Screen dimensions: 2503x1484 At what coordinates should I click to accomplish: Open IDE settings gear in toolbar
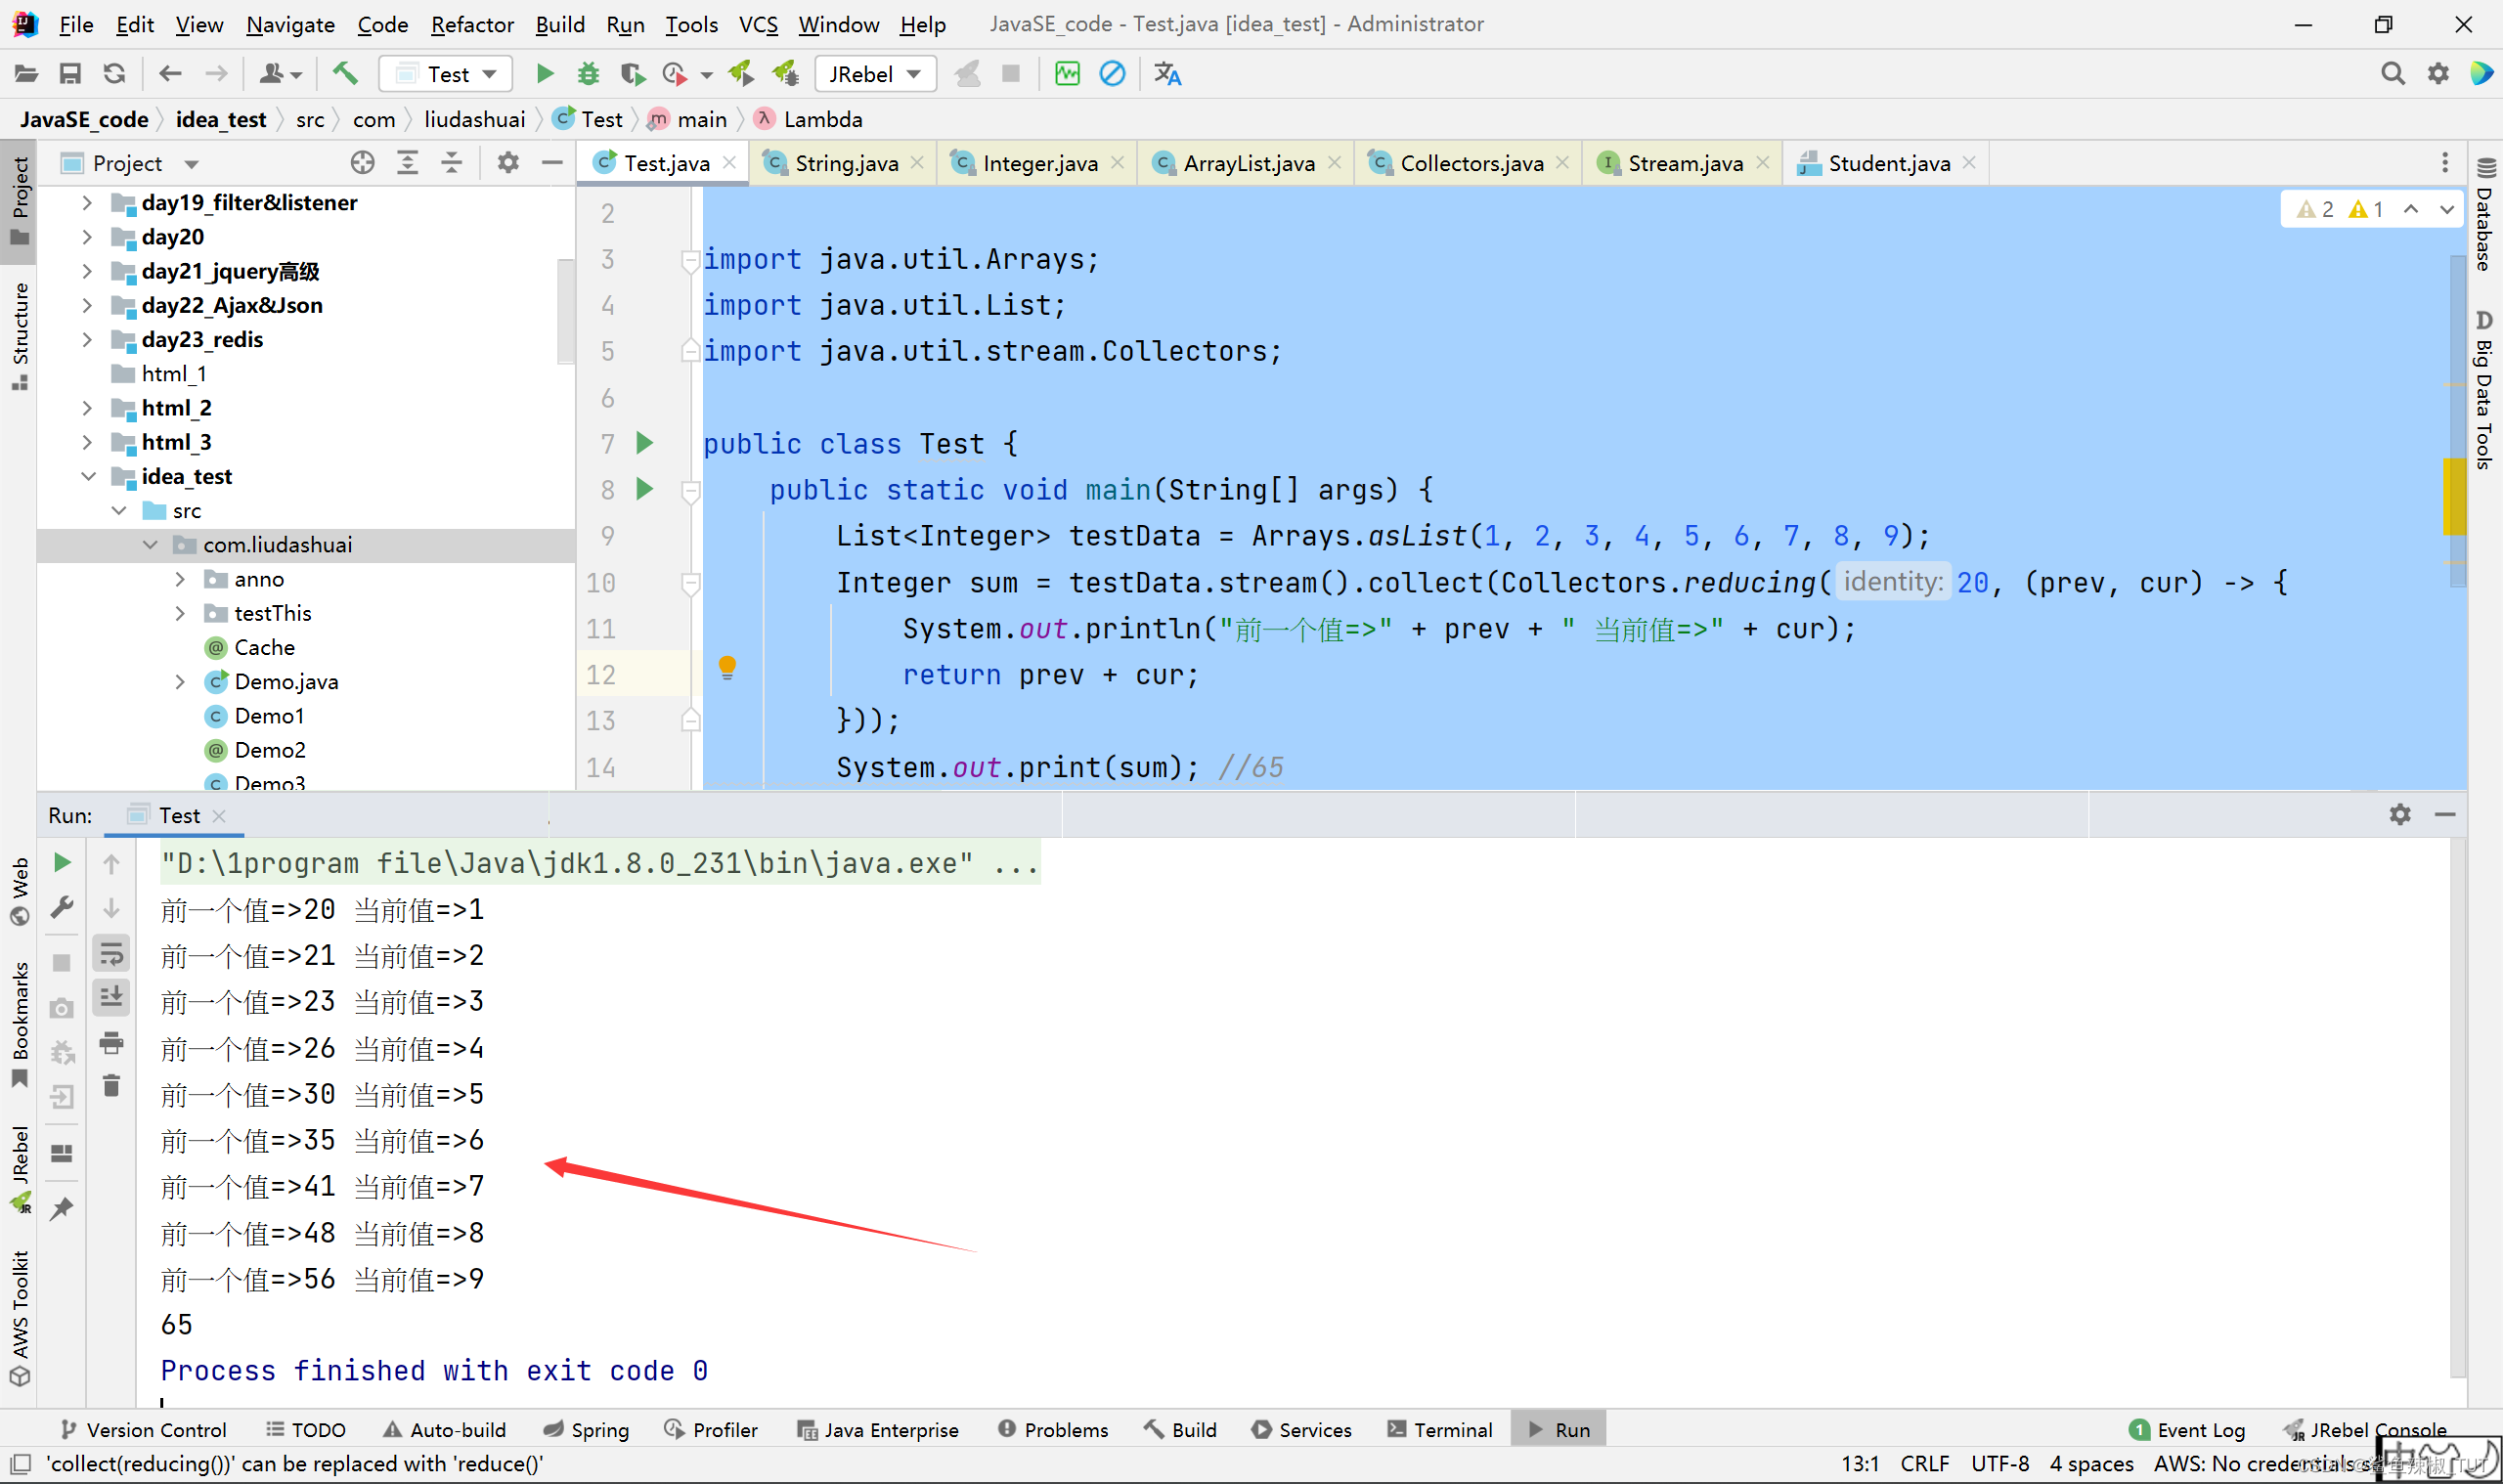(2438, 73)
